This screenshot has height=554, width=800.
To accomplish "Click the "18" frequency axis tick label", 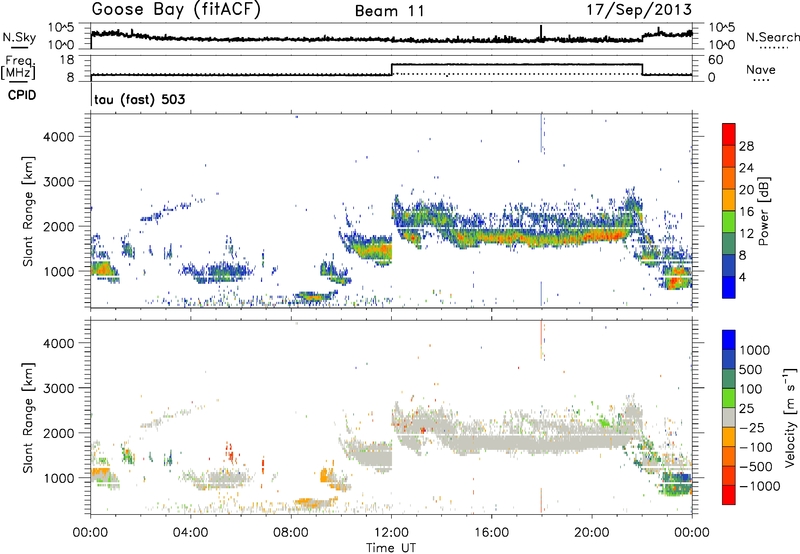I will coord(67,60).
